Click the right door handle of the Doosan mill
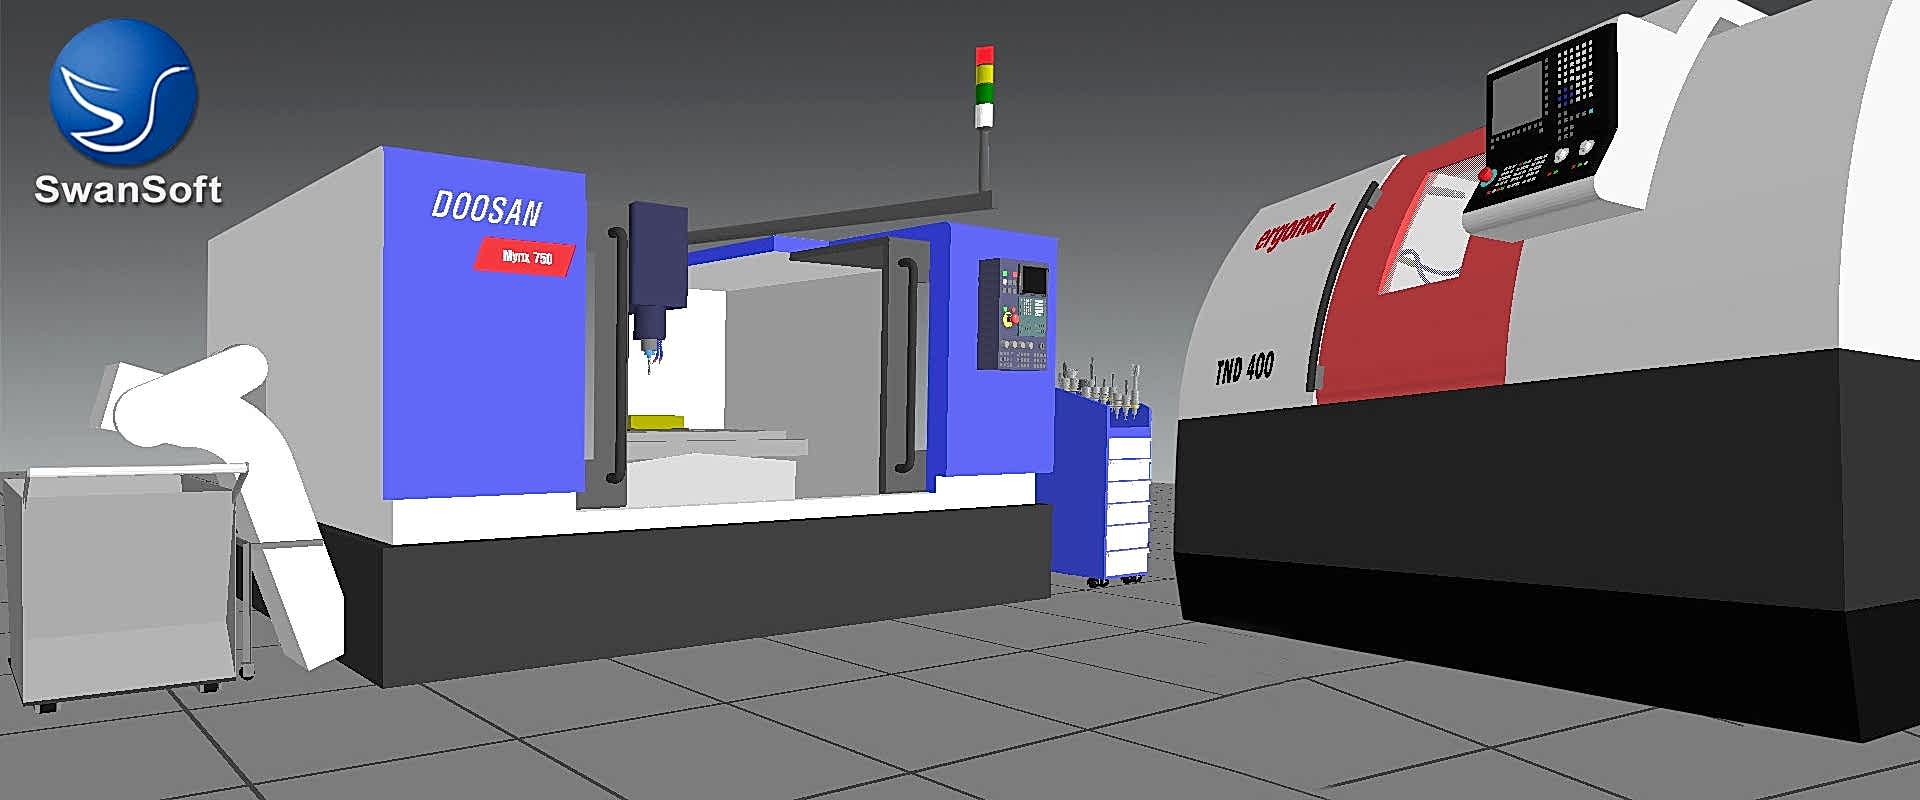 908,365
